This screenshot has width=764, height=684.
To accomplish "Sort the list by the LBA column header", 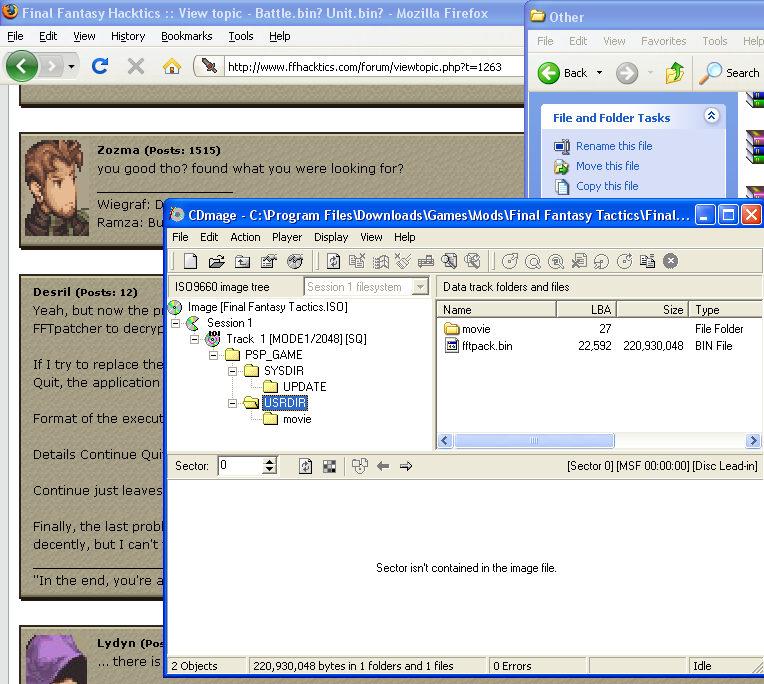I will pos(587,310).
